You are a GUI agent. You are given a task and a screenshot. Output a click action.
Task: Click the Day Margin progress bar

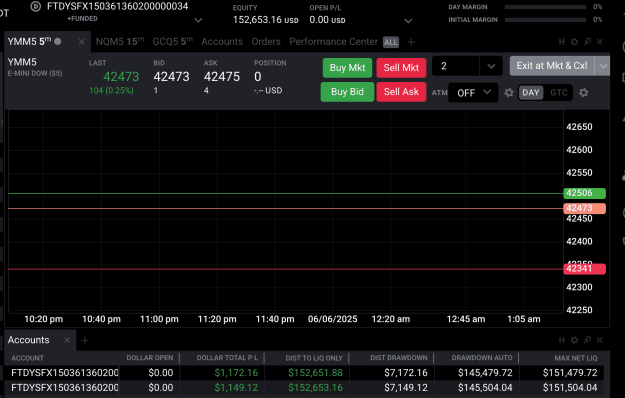(x=545, y=7)
